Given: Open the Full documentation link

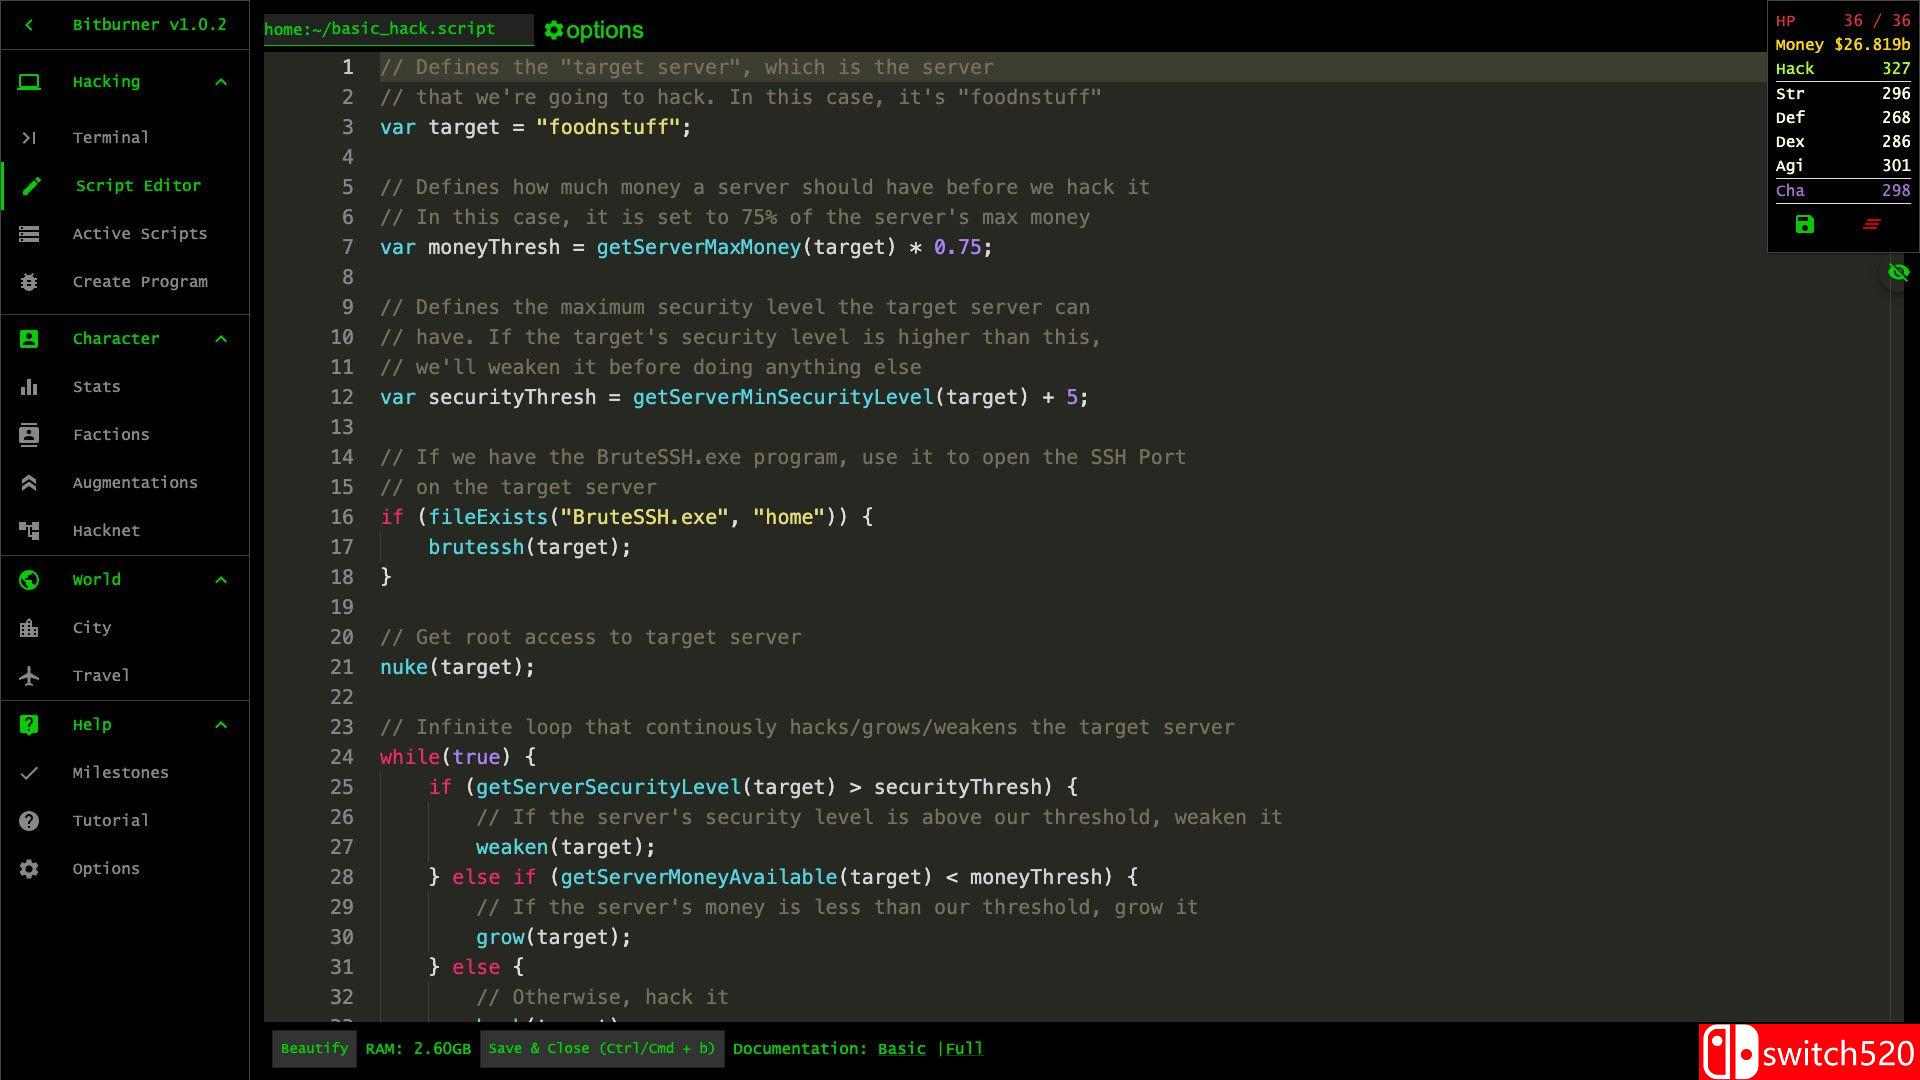Looking at the screenshot, I should pyautogui.click(x=964, y=1049).
